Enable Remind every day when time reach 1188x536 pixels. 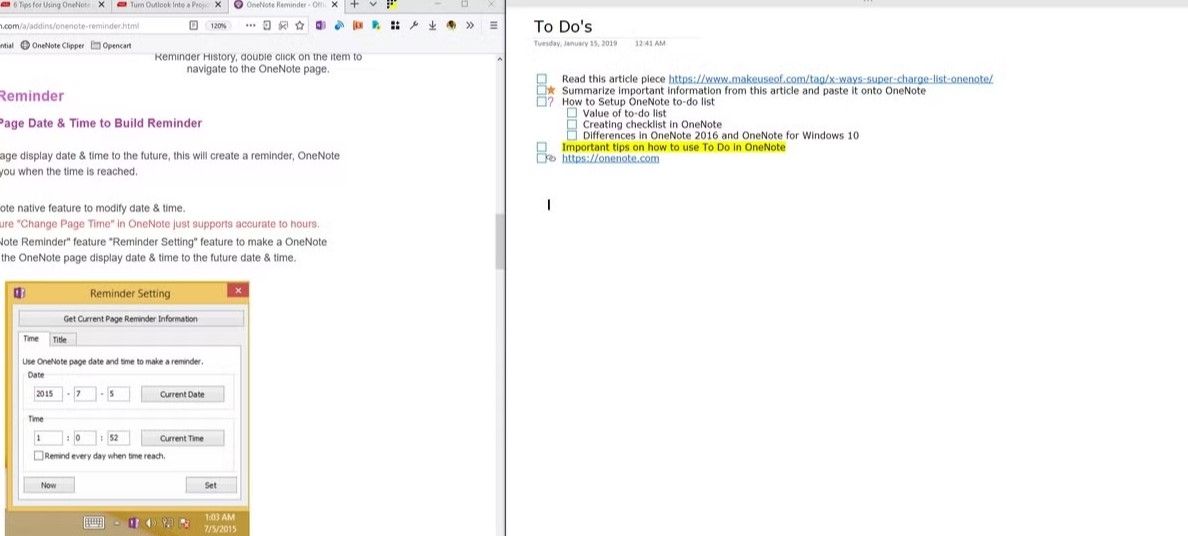coord(39,456)
